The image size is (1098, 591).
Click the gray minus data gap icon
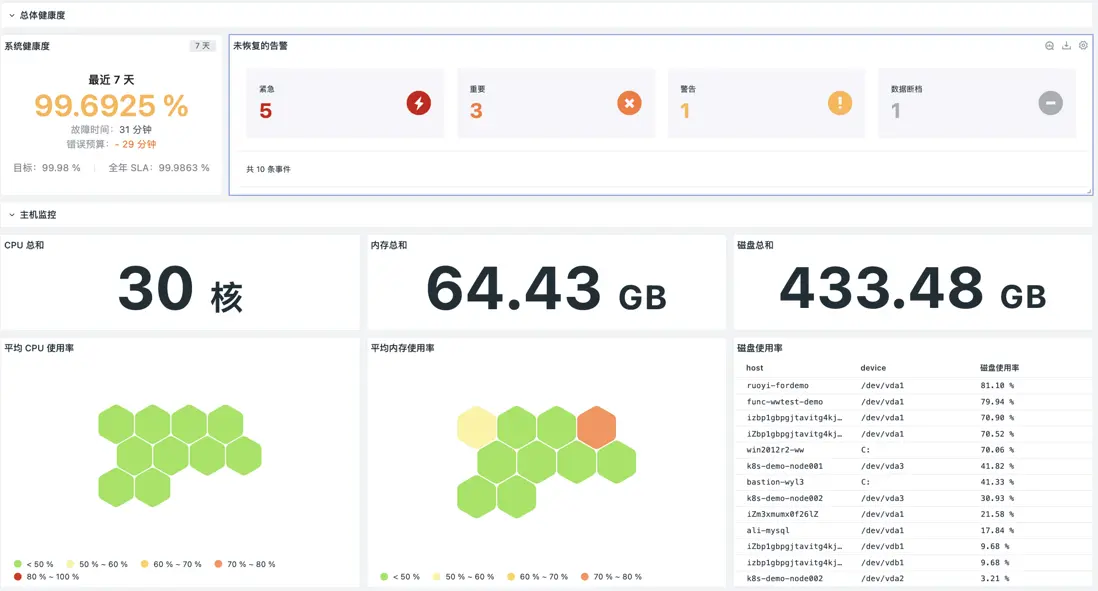(x=1050, y=103)
